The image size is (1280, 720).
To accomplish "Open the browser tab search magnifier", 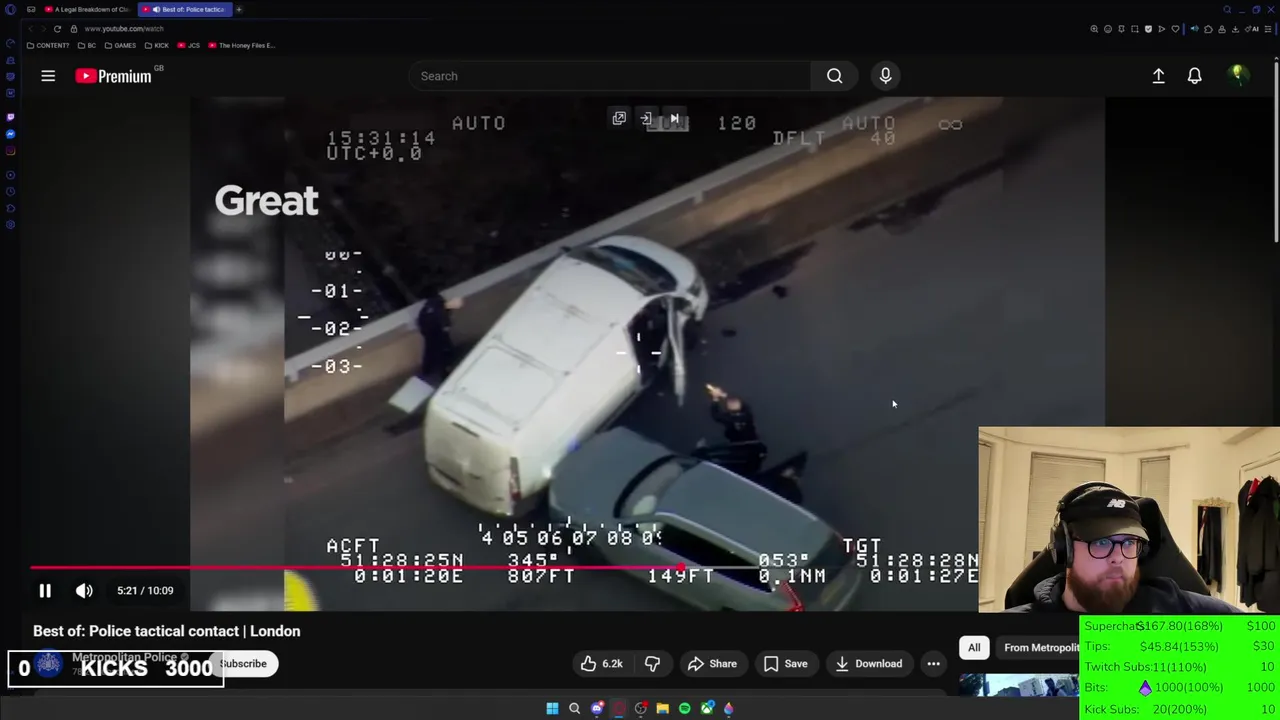I will 1227,10.
